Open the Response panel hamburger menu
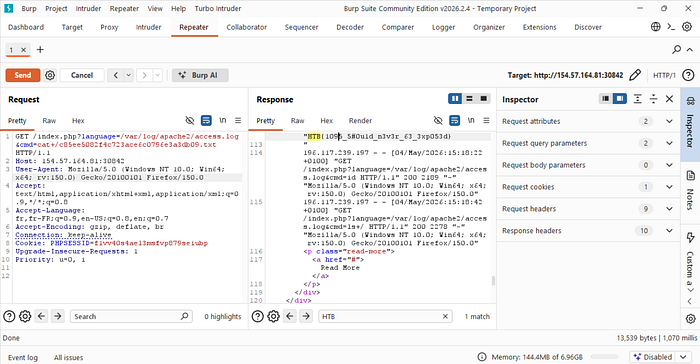The width and height of the screenshot is (700, 364). click(x=486, y=120)
